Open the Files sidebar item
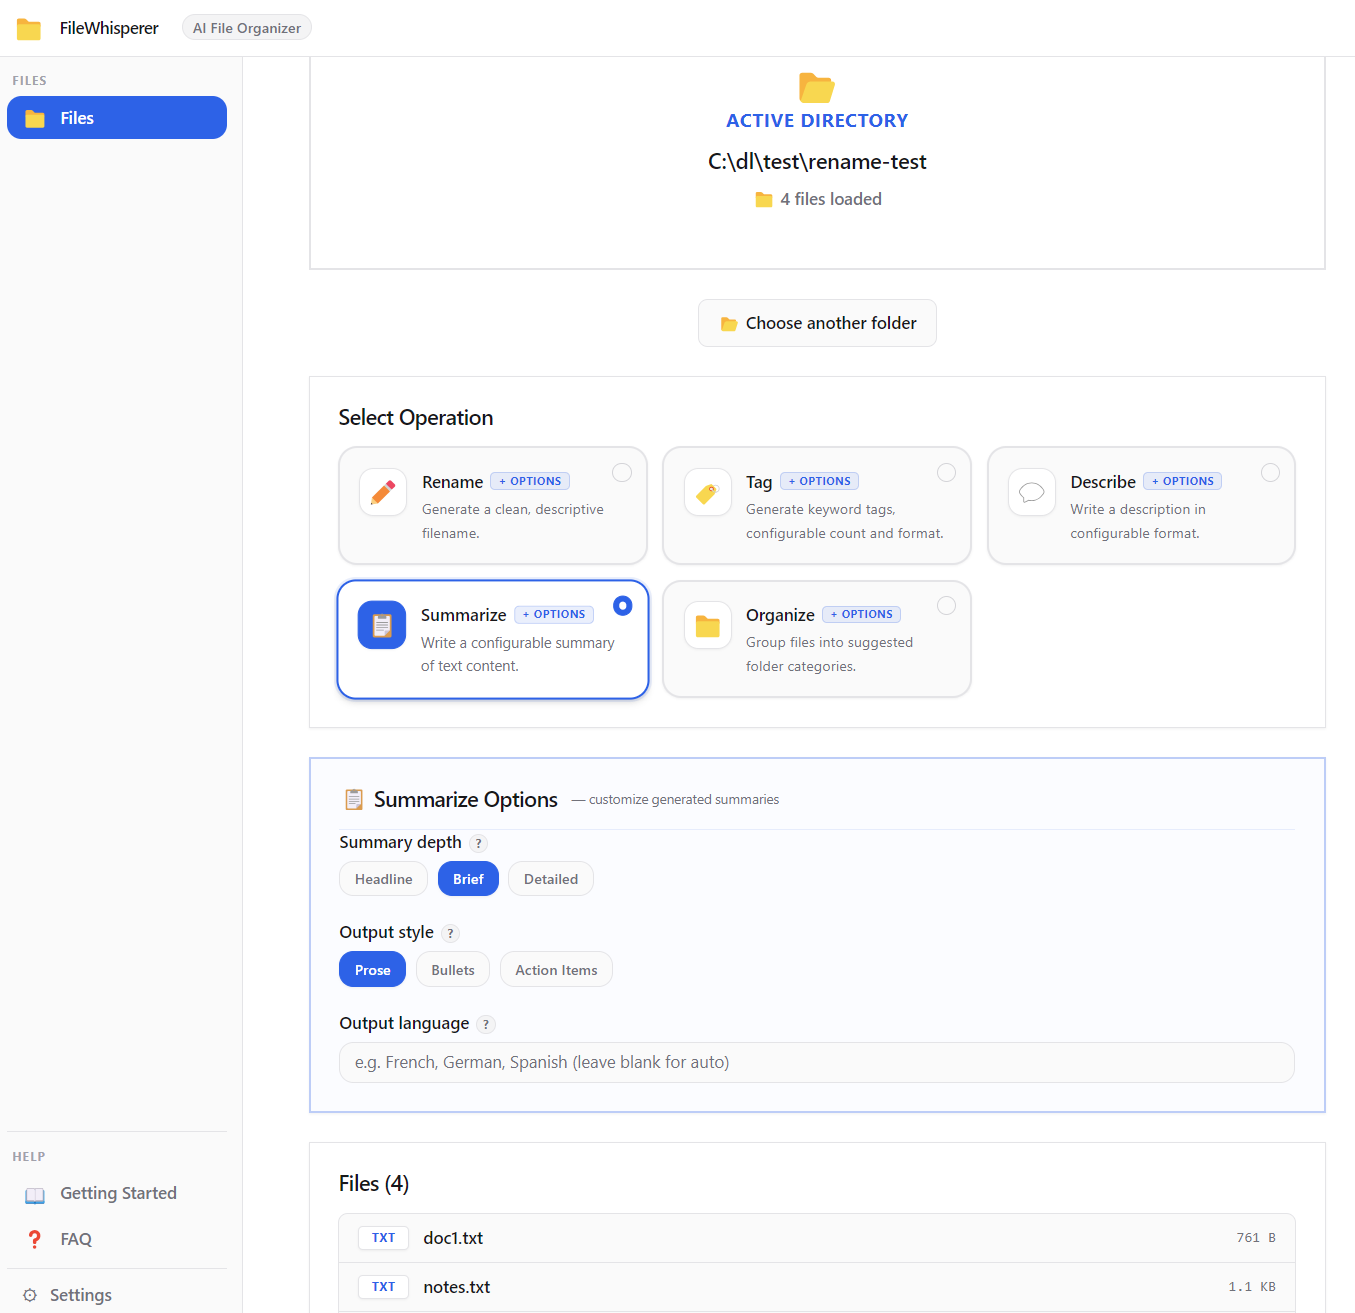The image size is (1355, 1313). (x=117, y=118)
